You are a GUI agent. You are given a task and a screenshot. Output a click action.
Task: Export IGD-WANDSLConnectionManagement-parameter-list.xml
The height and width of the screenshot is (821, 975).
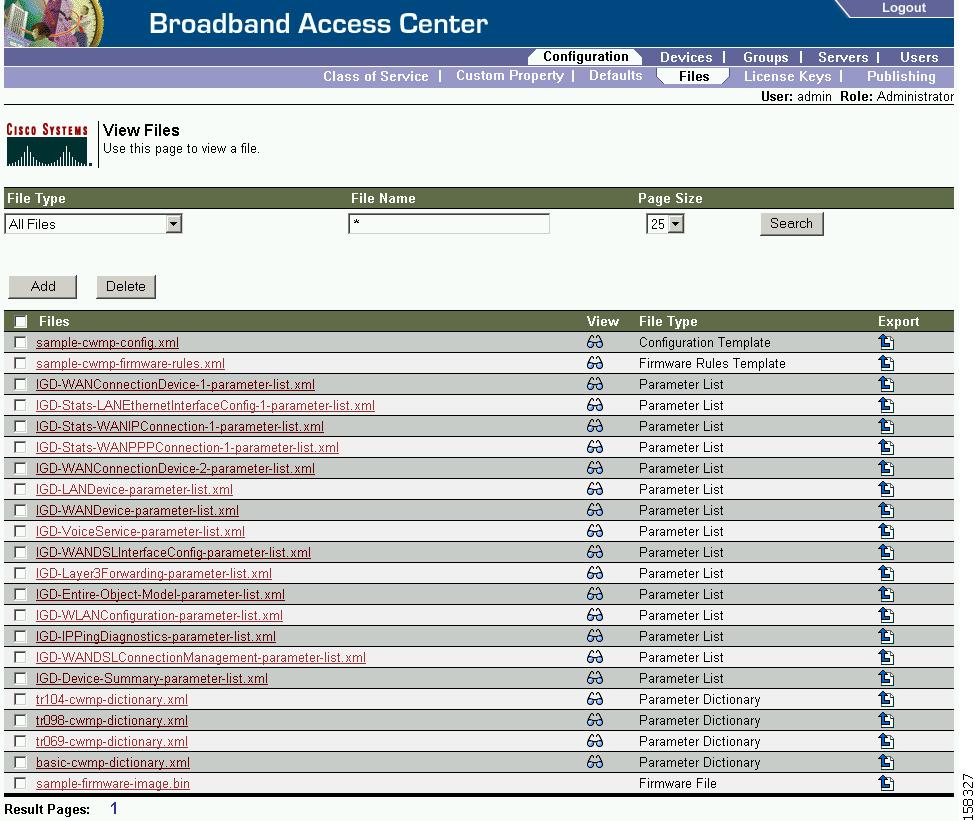(886, 657)
